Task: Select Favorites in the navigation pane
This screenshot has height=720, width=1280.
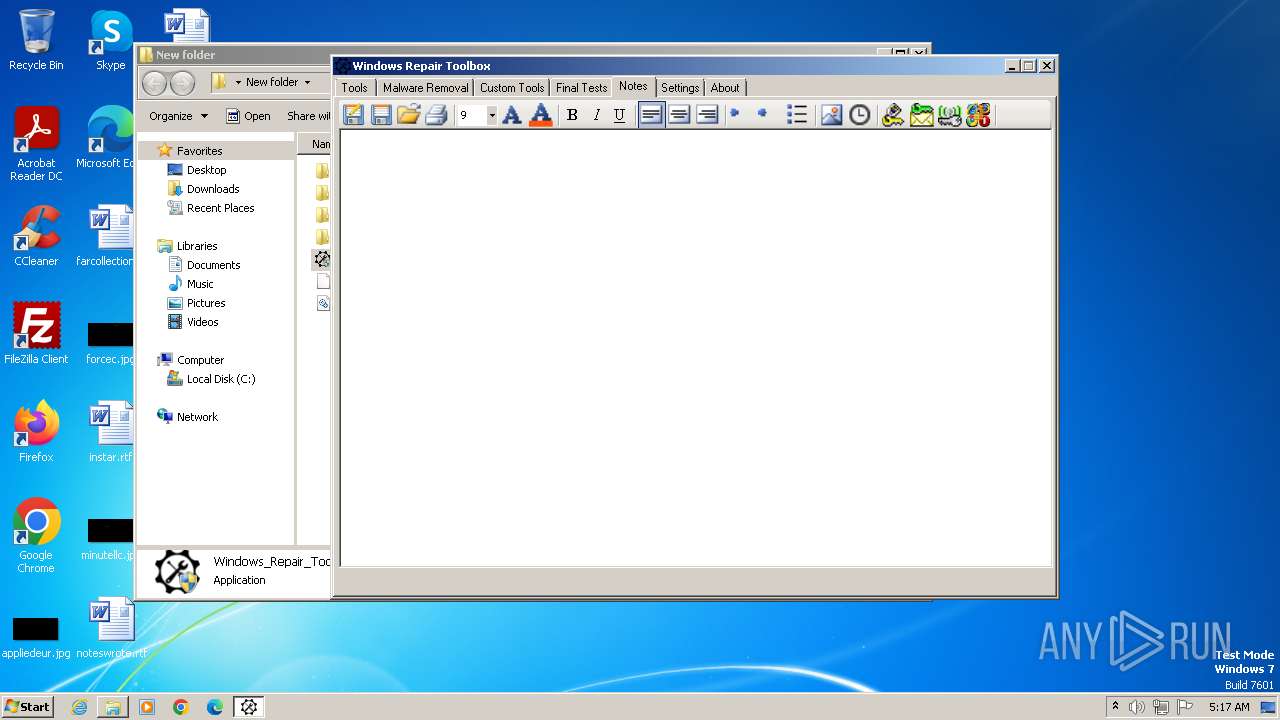Action: [199, 151]
